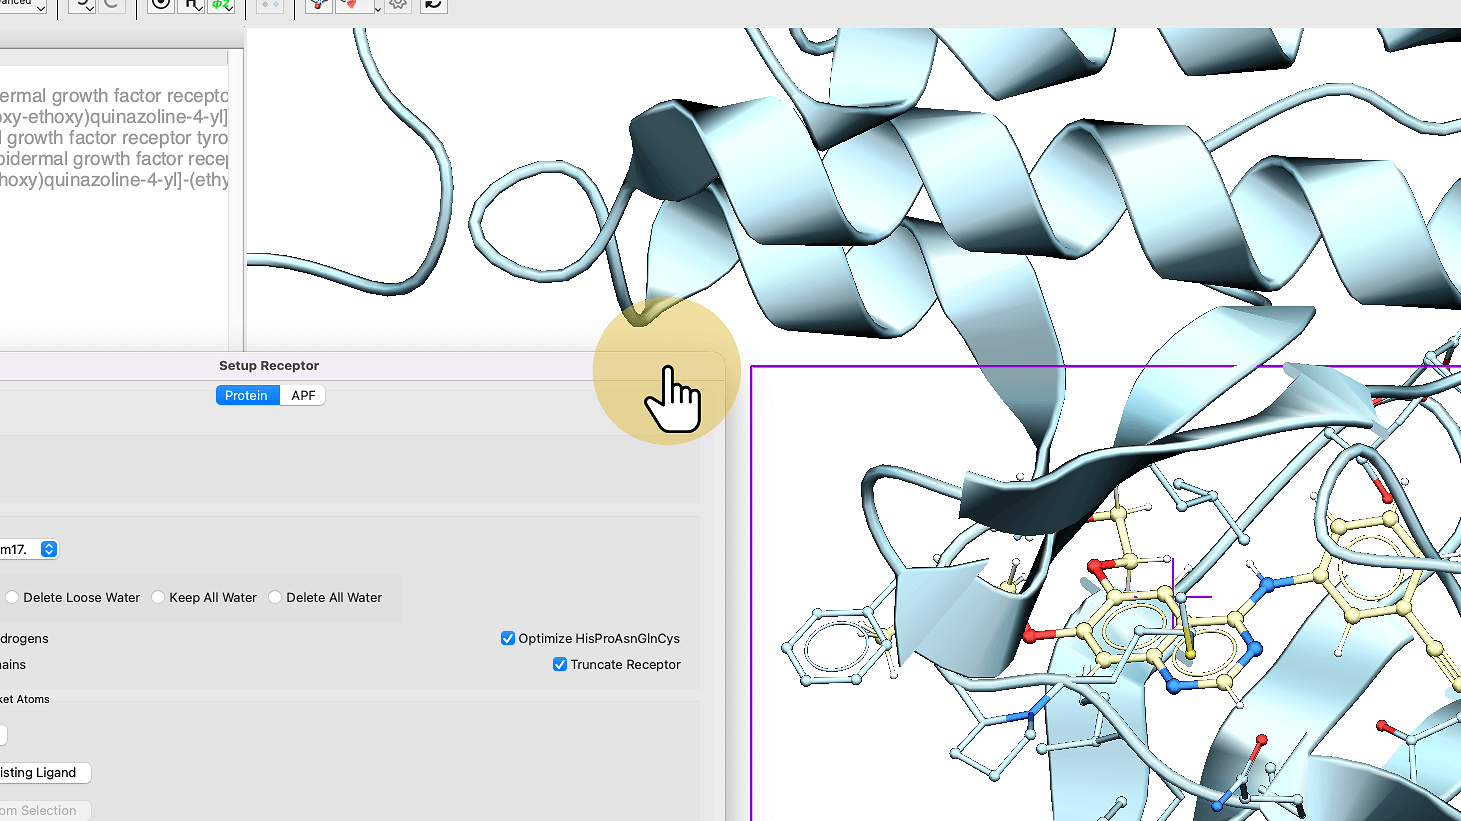The height and width of the screenshot is (821, 1461).
Task: Click the two blue dots toolbar icon
Action: tap(269, 5)
